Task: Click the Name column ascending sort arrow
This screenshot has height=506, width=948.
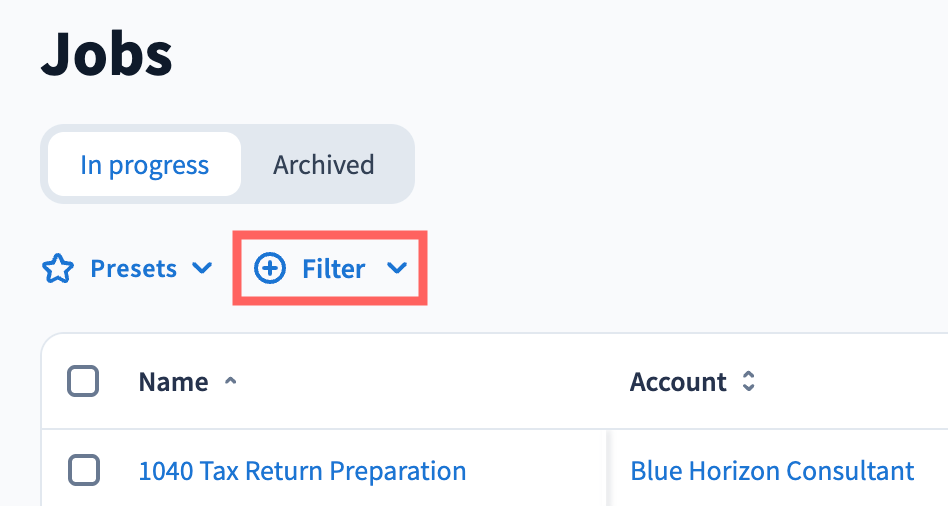Action: coord(231,381)
